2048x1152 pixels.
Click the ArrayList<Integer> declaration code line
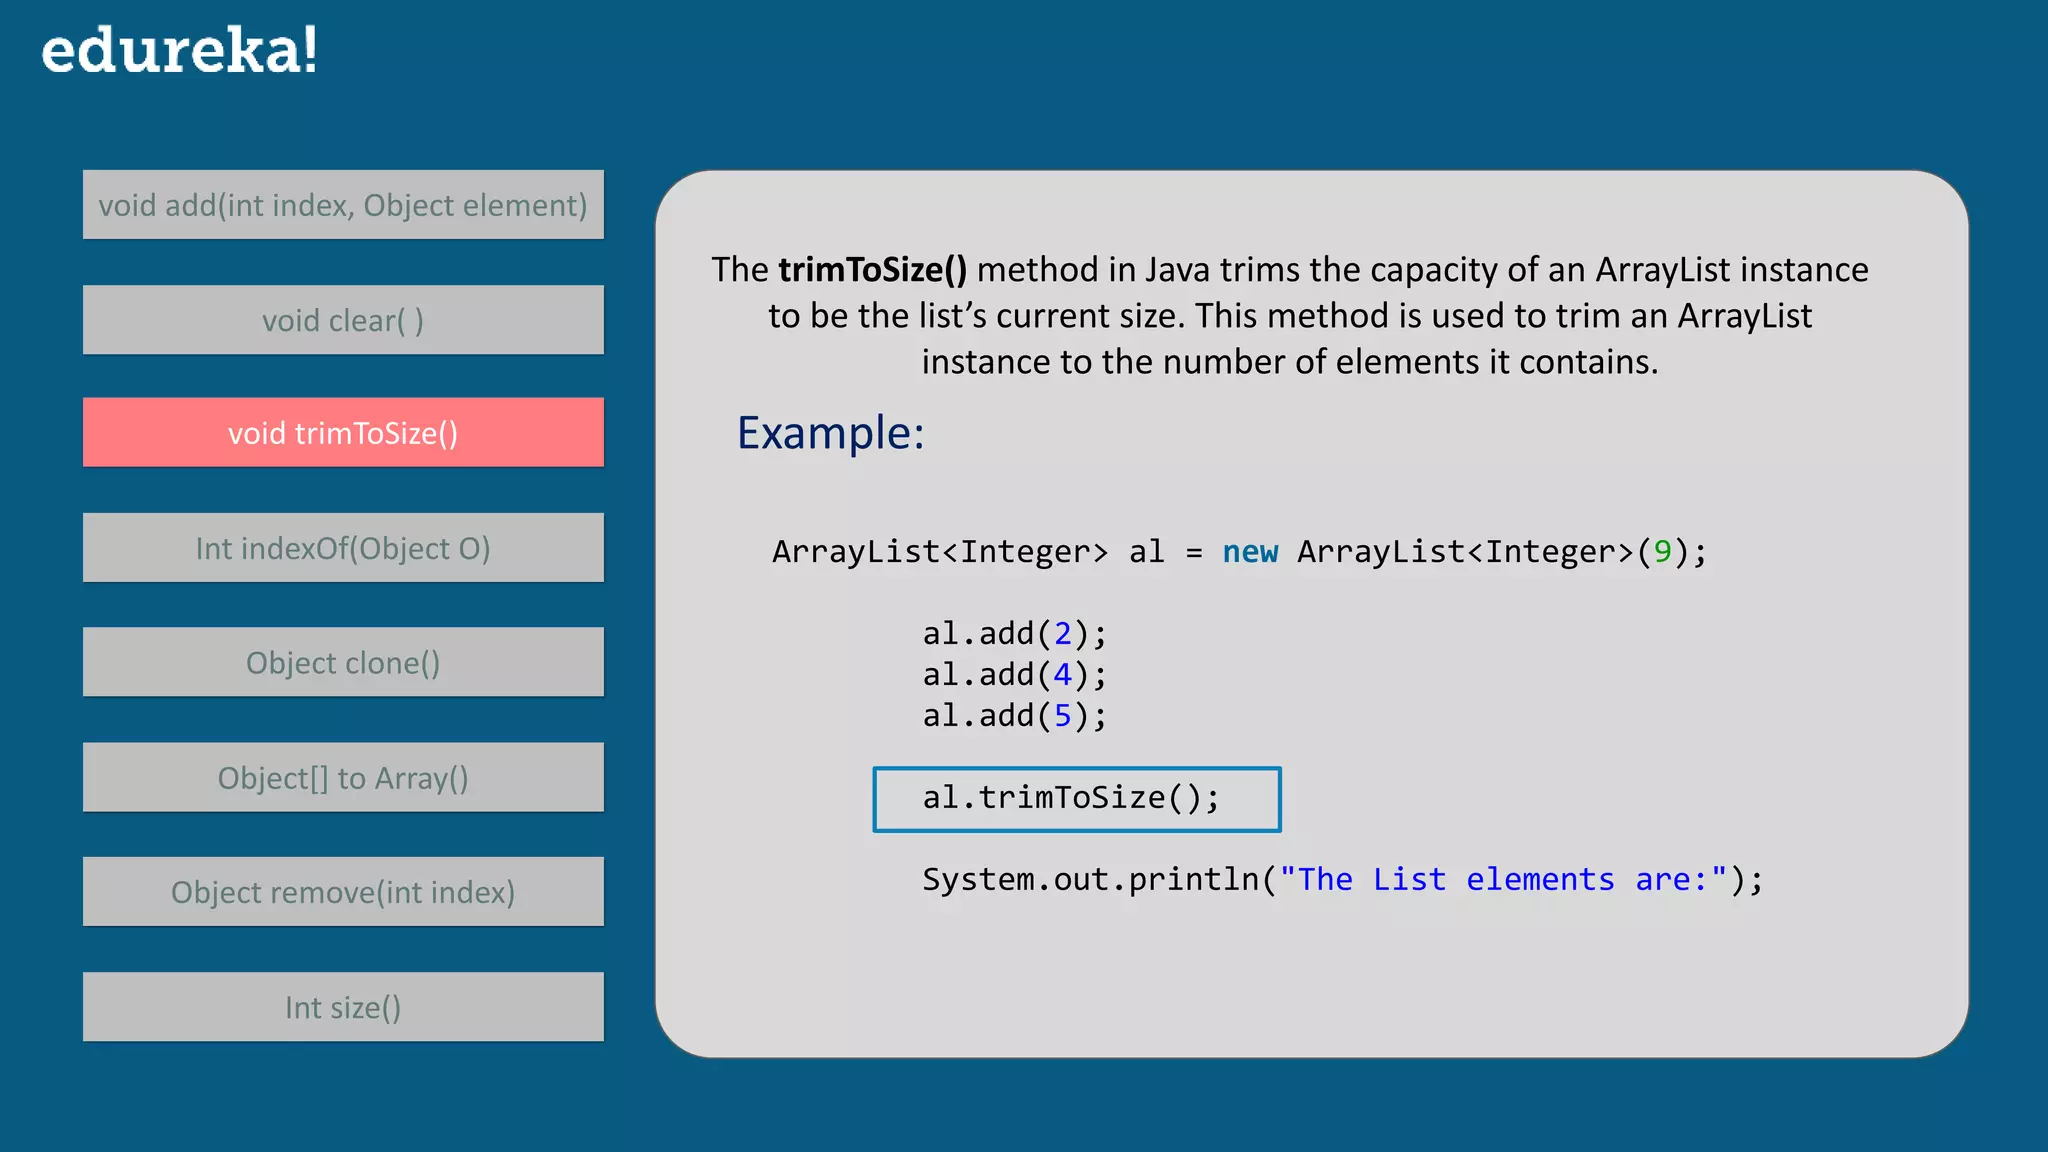pos(1239,552)
